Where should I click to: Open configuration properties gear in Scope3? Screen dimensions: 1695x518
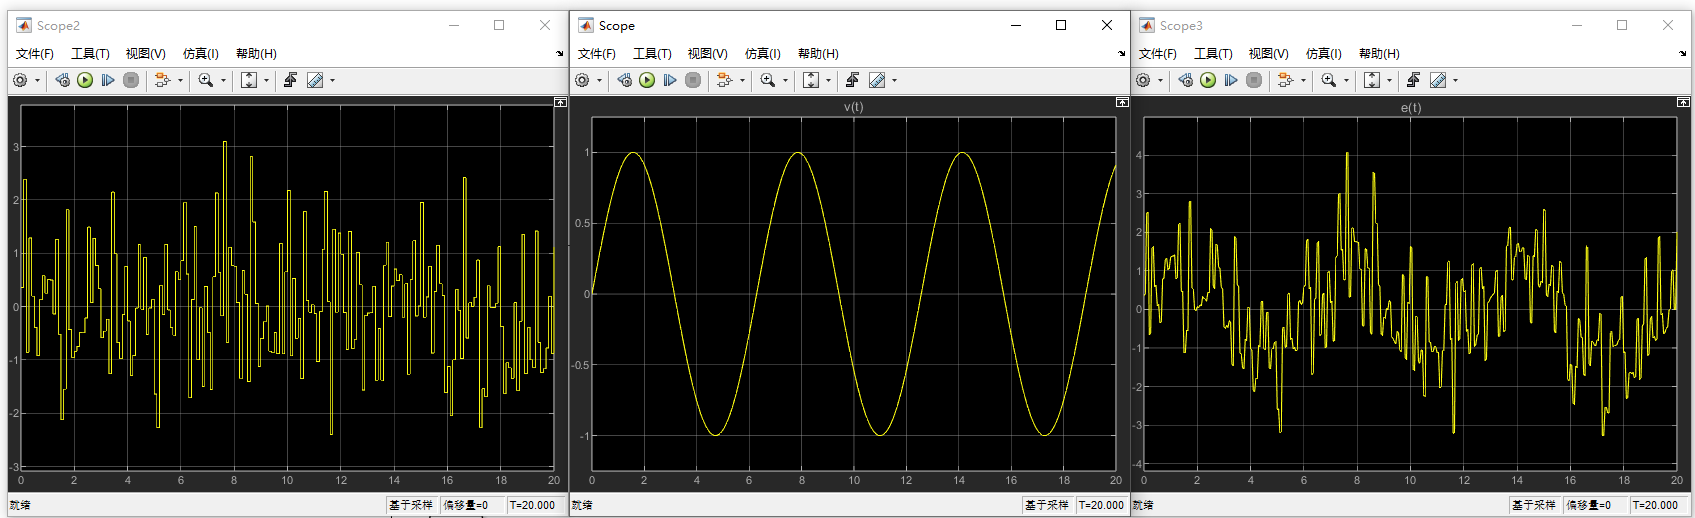(1143, 80)
